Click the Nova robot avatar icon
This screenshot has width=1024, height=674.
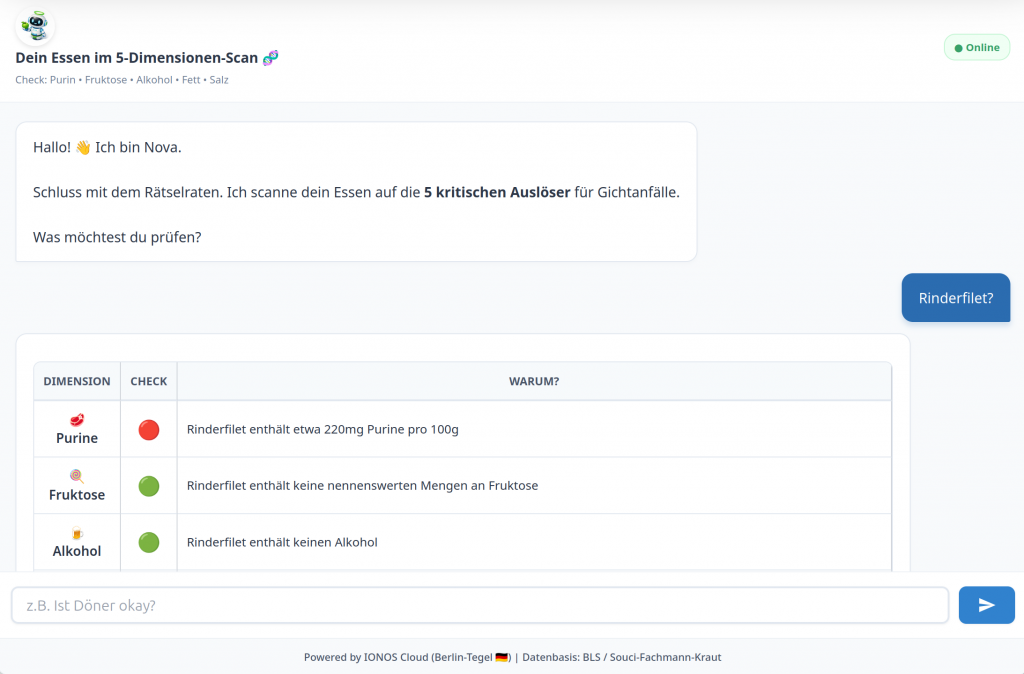[35, 25]
